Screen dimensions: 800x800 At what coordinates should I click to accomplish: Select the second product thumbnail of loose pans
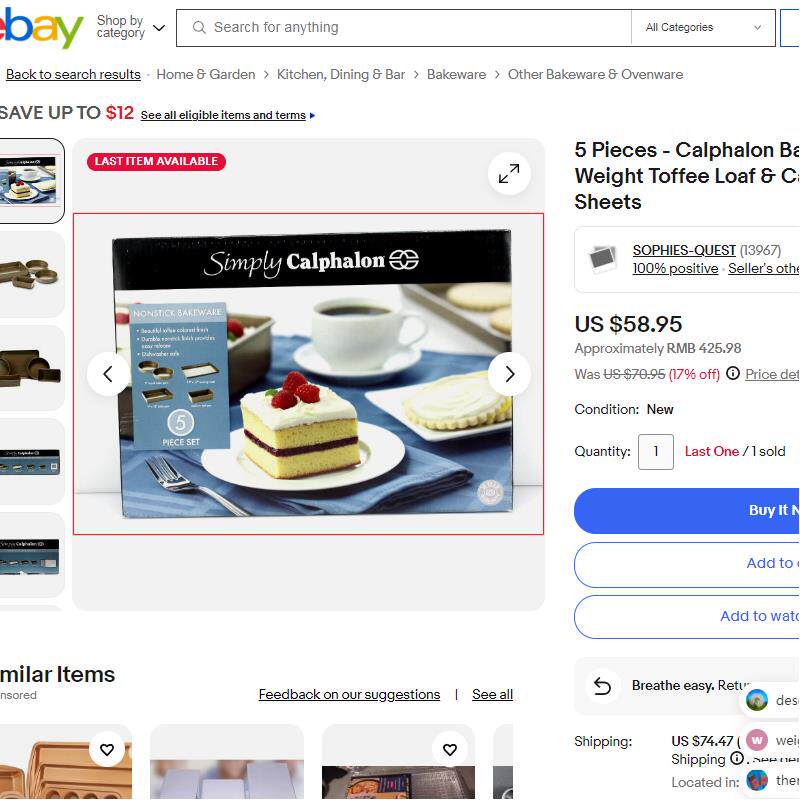click(x=31, y=274)
